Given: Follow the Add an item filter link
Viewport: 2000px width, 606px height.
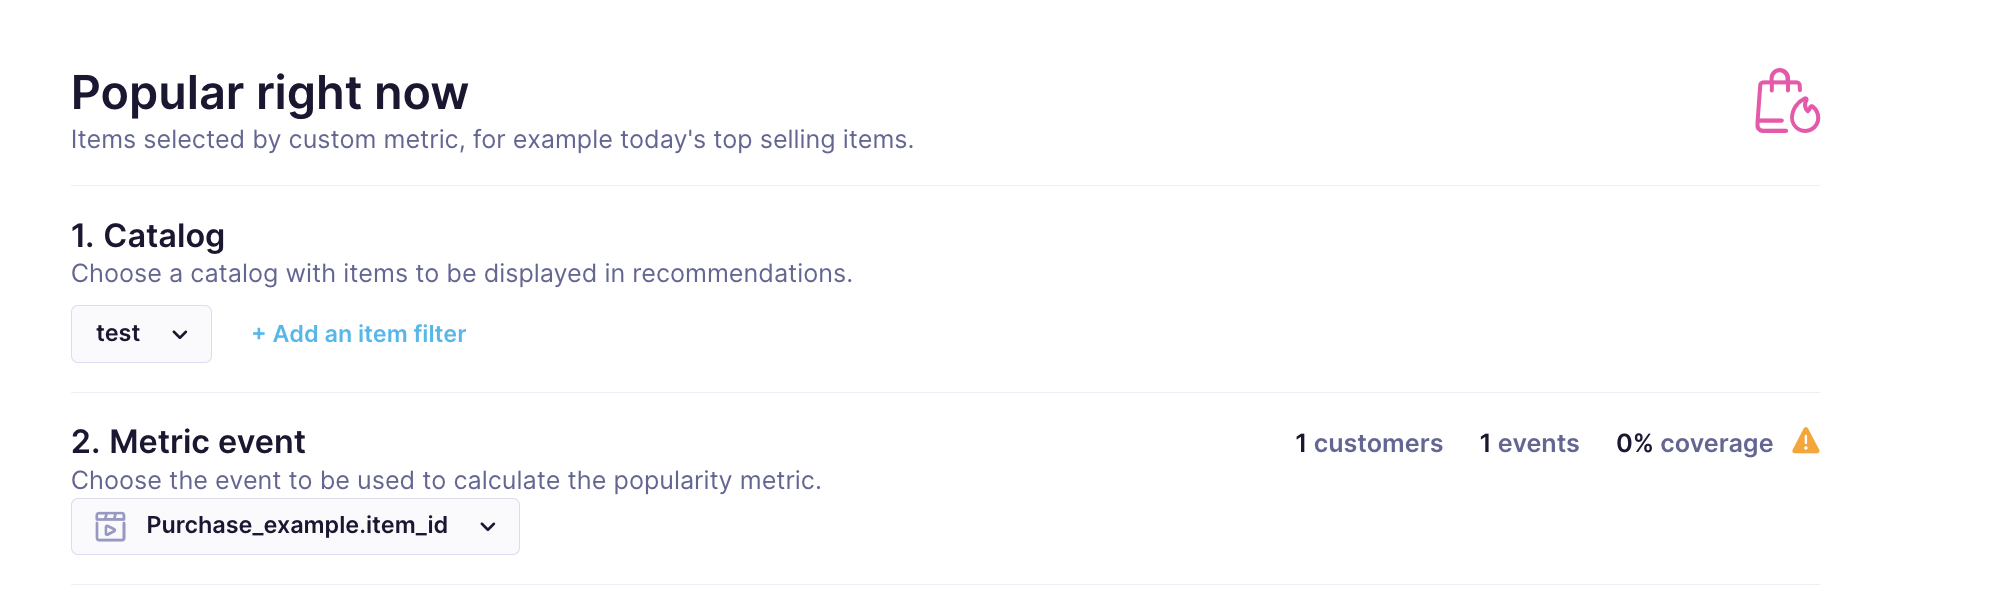Looking at the screenshot, I should tap(369, 334).
